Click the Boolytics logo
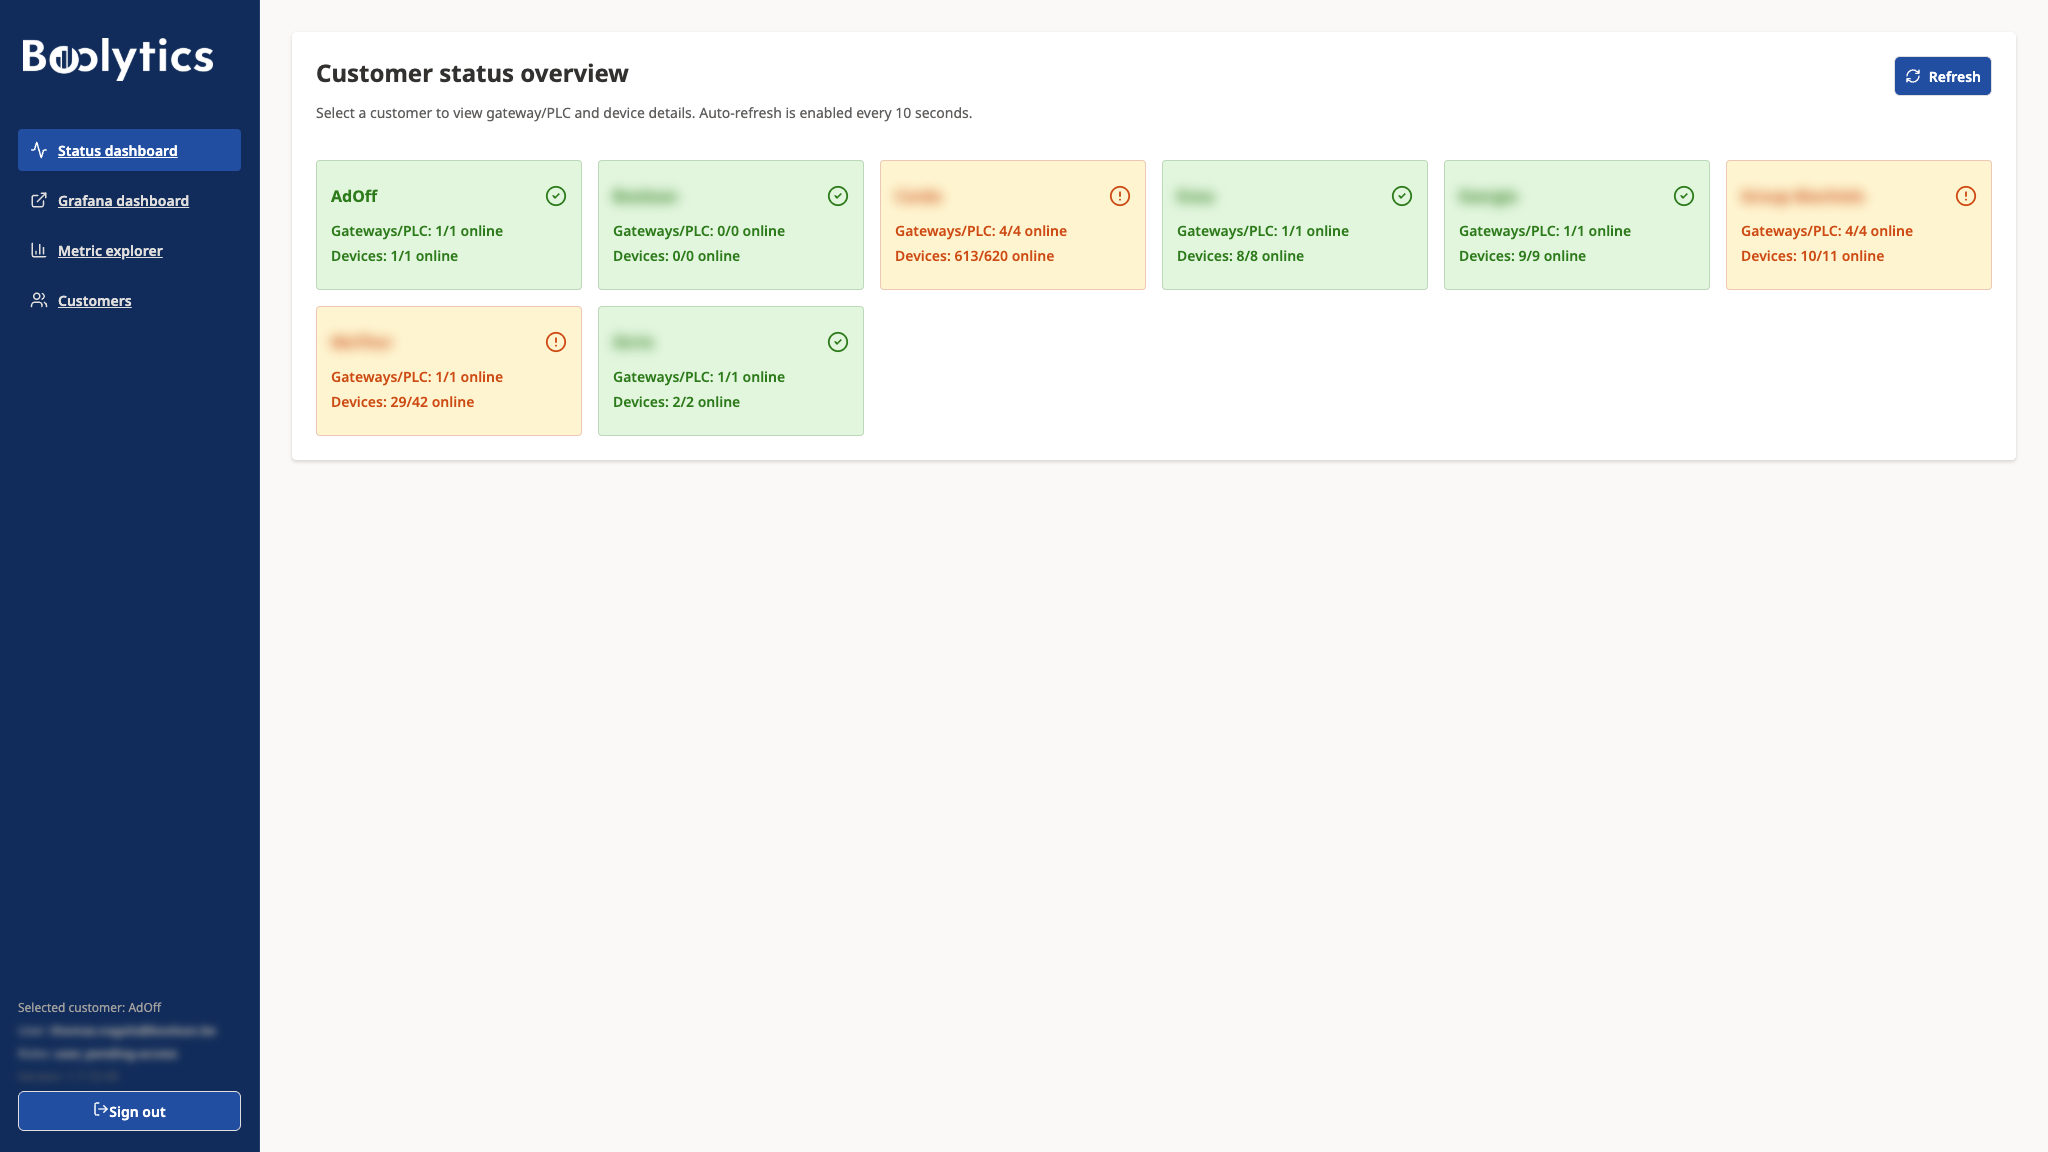This screenshot has width=2048, height=1152. pyautogui.click(x=118, y=58)
